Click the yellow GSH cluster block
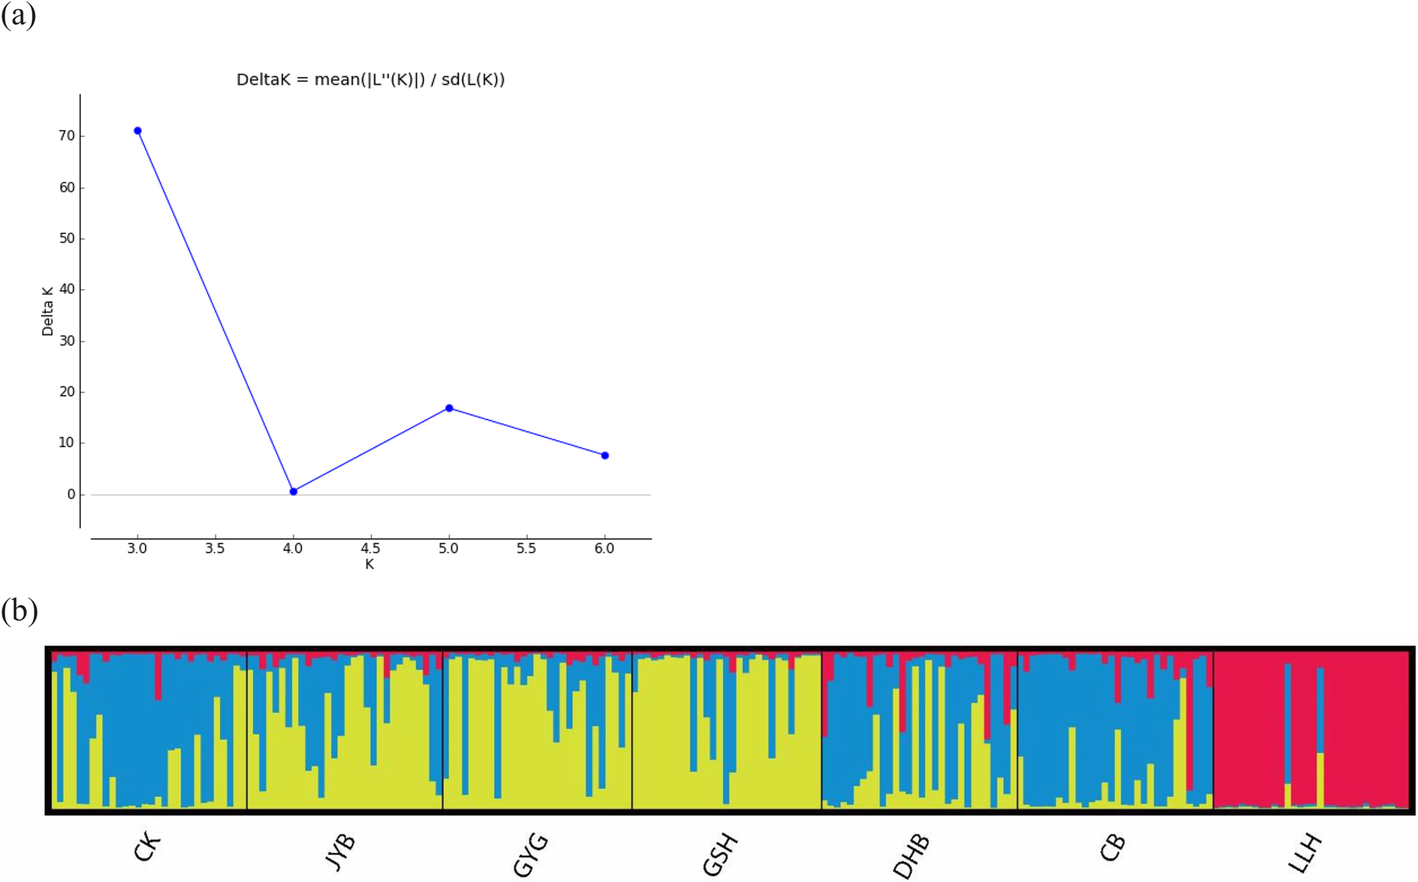Image resolution: width=1418 pixels, height=882 pixels. point(727,732)
